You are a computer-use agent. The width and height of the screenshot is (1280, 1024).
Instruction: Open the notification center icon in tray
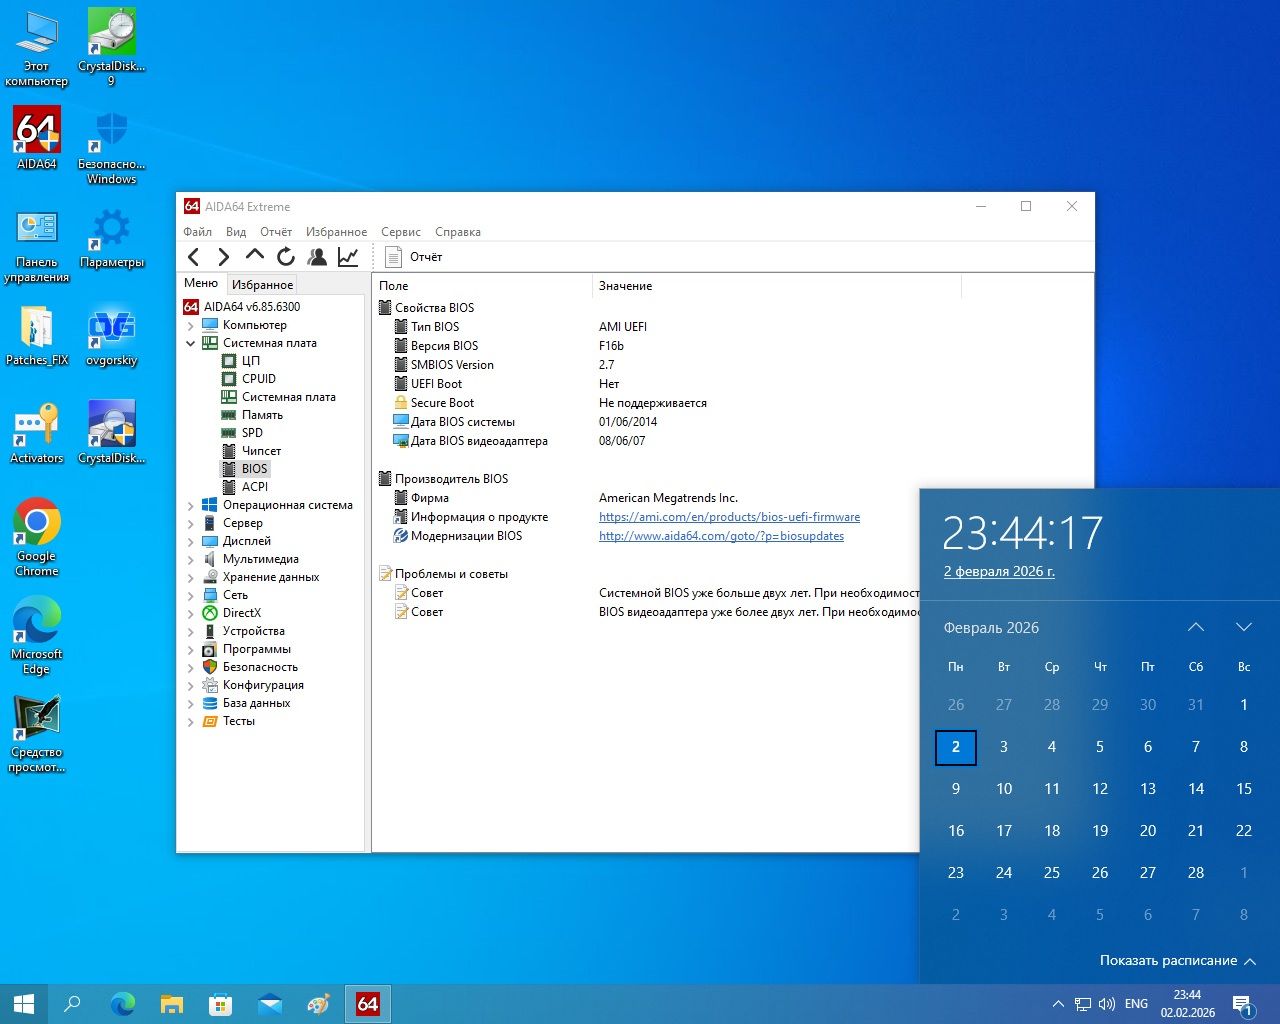(x=1243, y=1004)
